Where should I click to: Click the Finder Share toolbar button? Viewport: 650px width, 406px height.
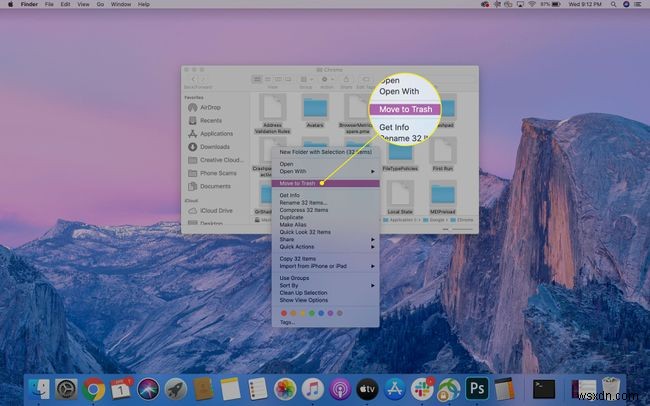click(346, 79)
